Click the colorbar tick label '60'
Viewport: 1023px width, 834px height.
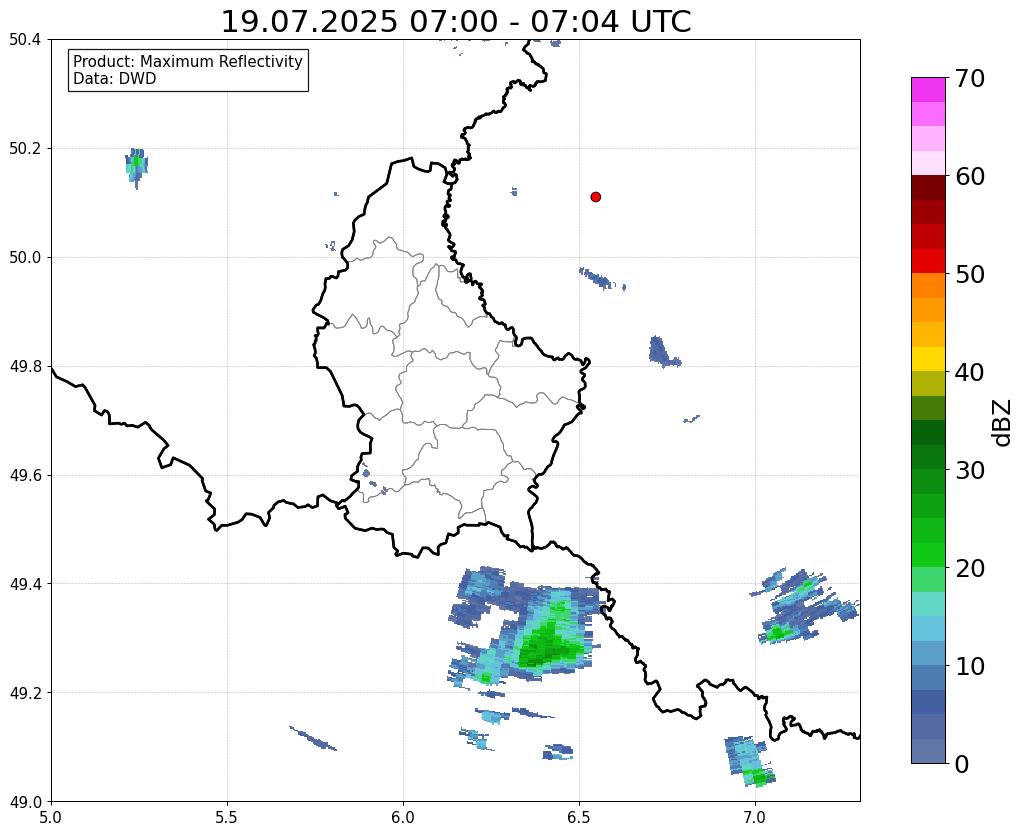(x=969, y=176)
